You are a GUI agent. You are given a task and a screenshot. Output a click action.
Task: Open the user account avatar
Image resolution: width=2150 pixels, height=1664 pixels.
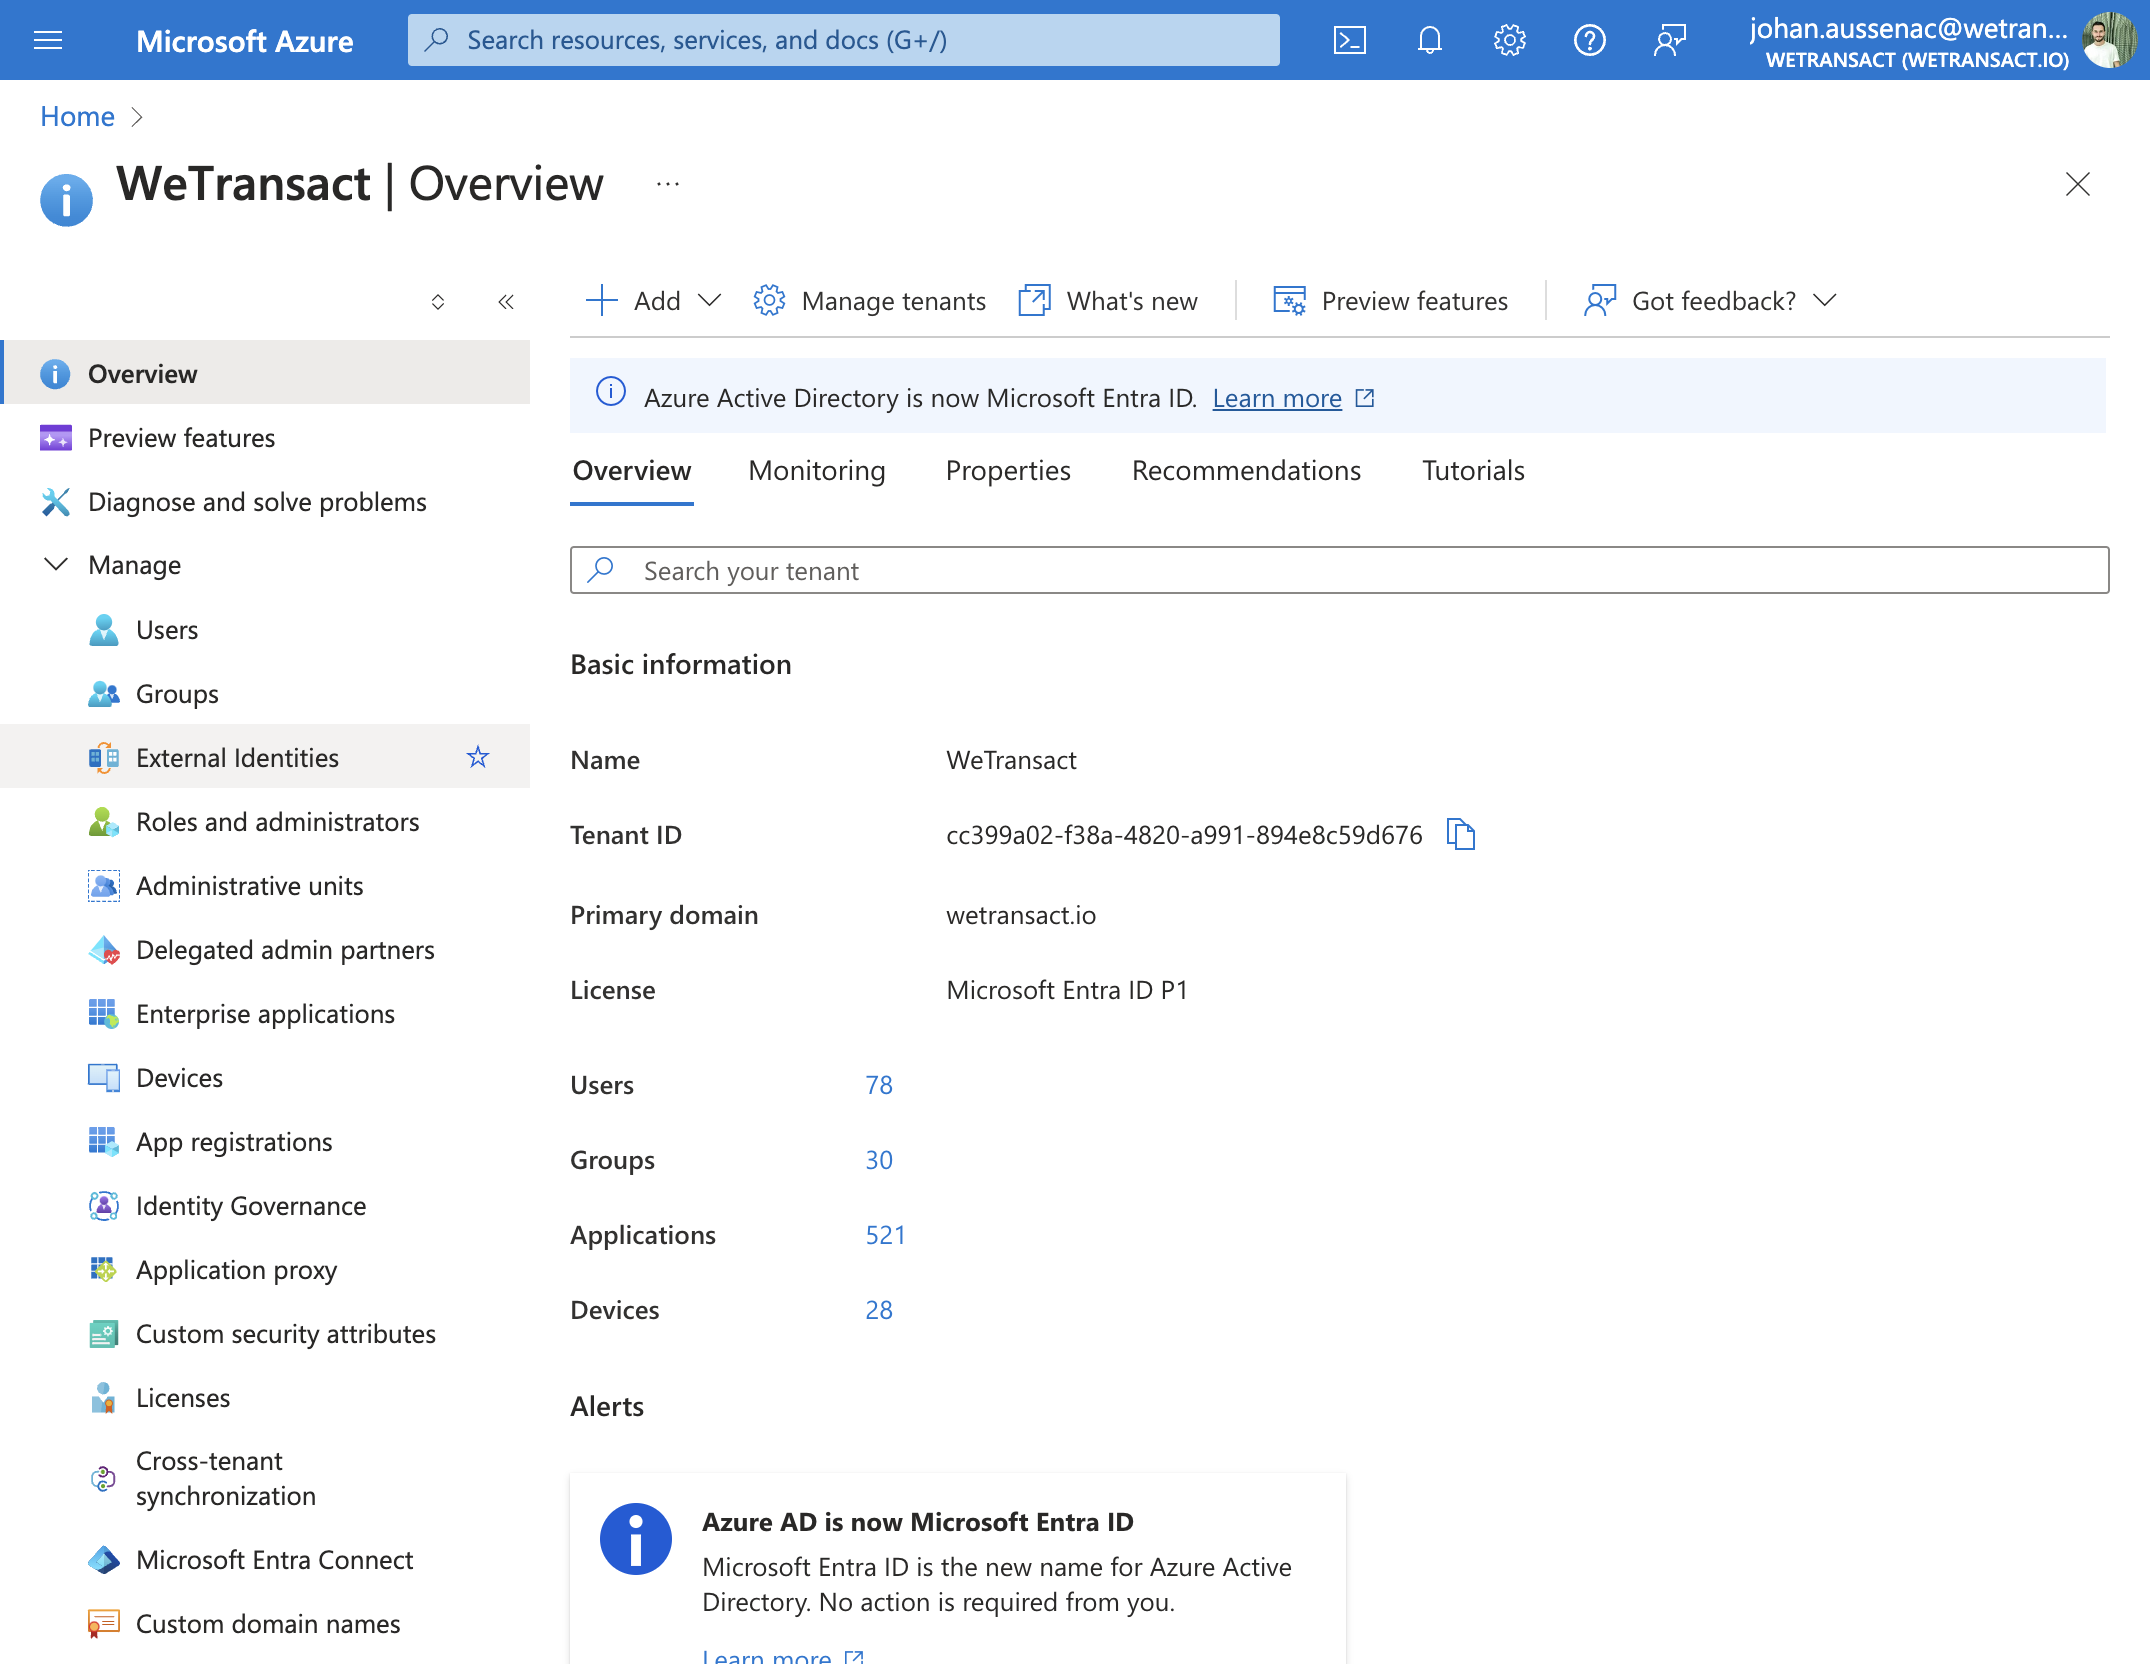2108,40
